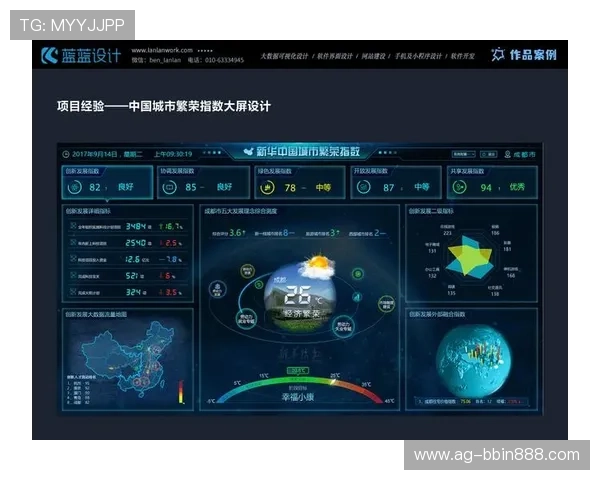Click the radar chart polygon
The height and width of the screenshot is (480, 600).
click(x=470, y=256)
